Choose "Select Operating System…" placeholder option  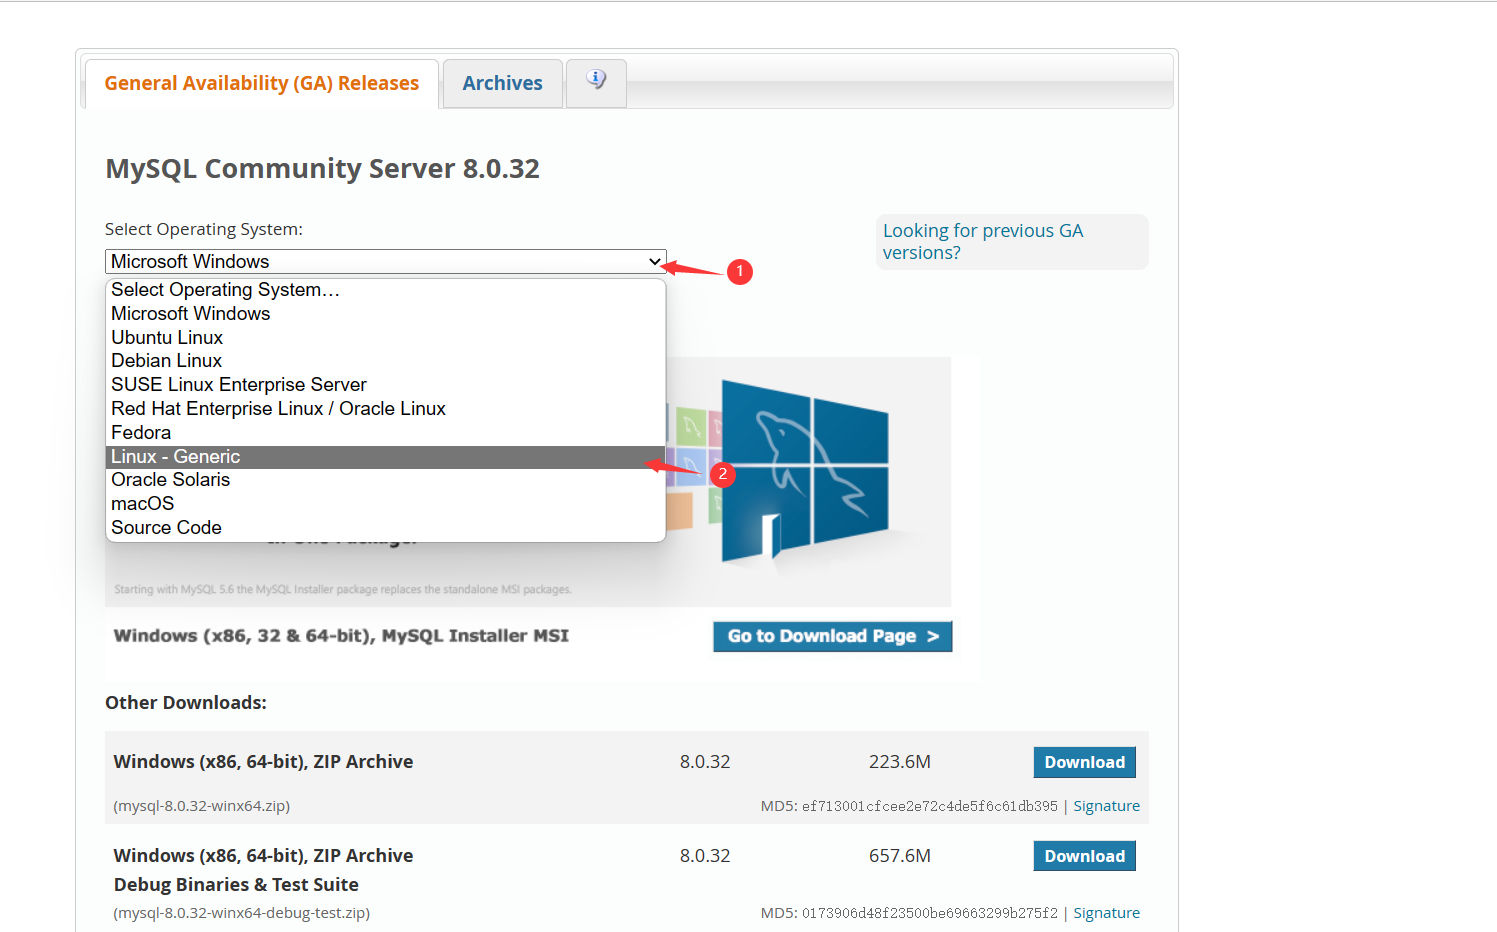pos(385,290)
